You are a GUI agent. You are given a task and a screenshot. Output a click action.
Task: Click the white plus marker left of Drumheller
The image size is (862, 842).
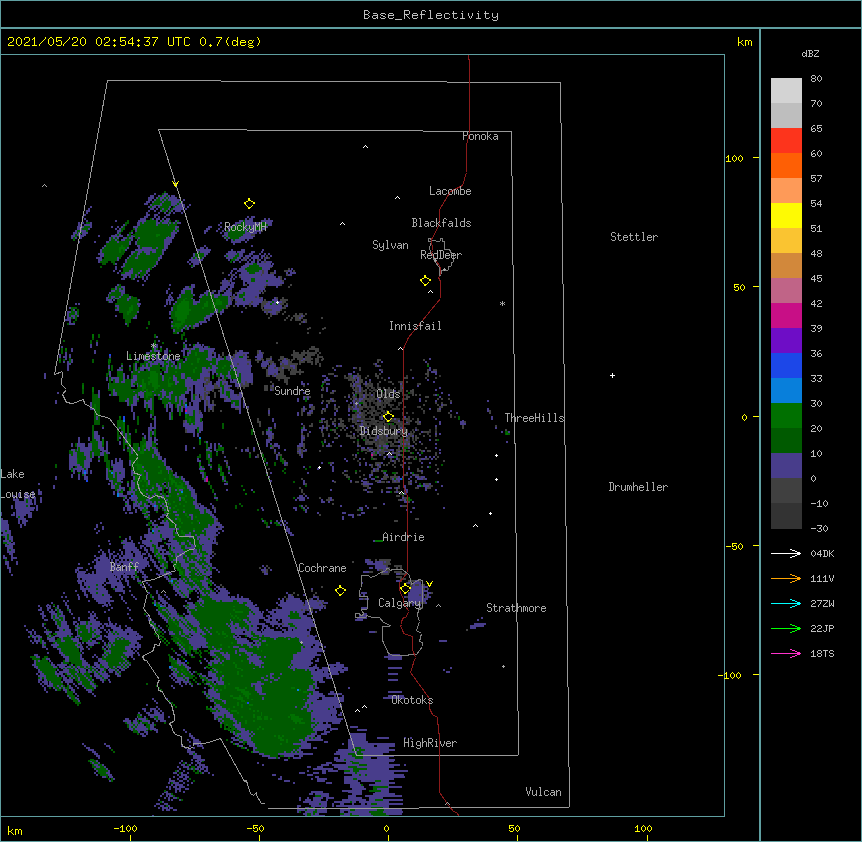point(612,375)
